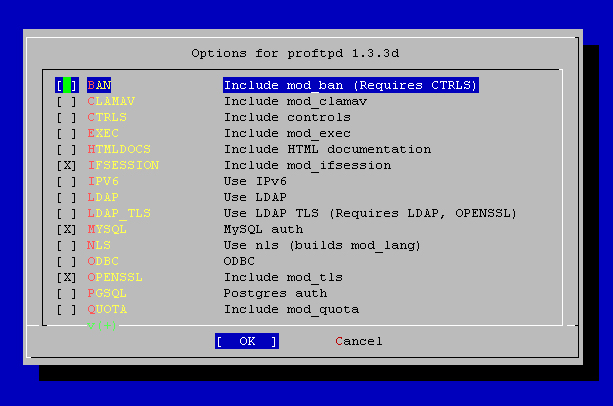Select the BAN option label
Viewport: 613px width, 406px height.
[99, 85]
